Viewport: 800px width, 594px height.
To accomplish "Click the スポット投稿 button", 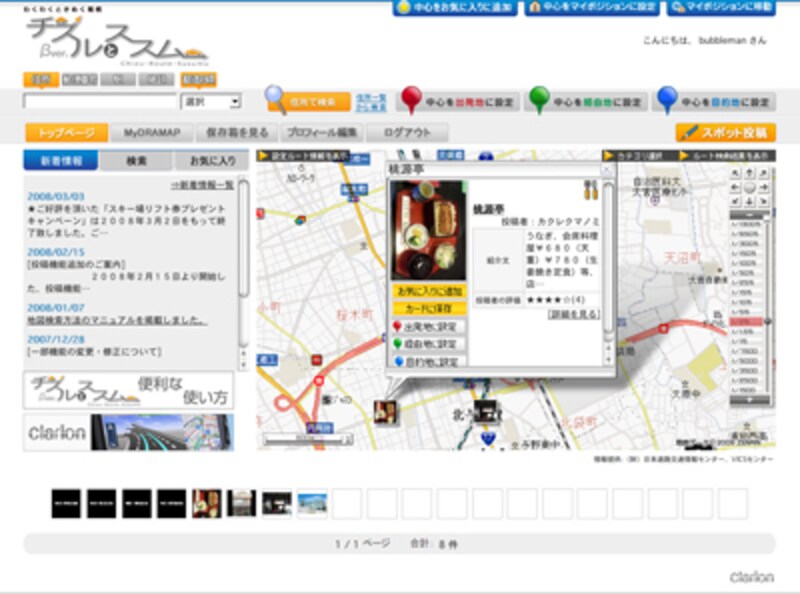I will coord(726,132).
